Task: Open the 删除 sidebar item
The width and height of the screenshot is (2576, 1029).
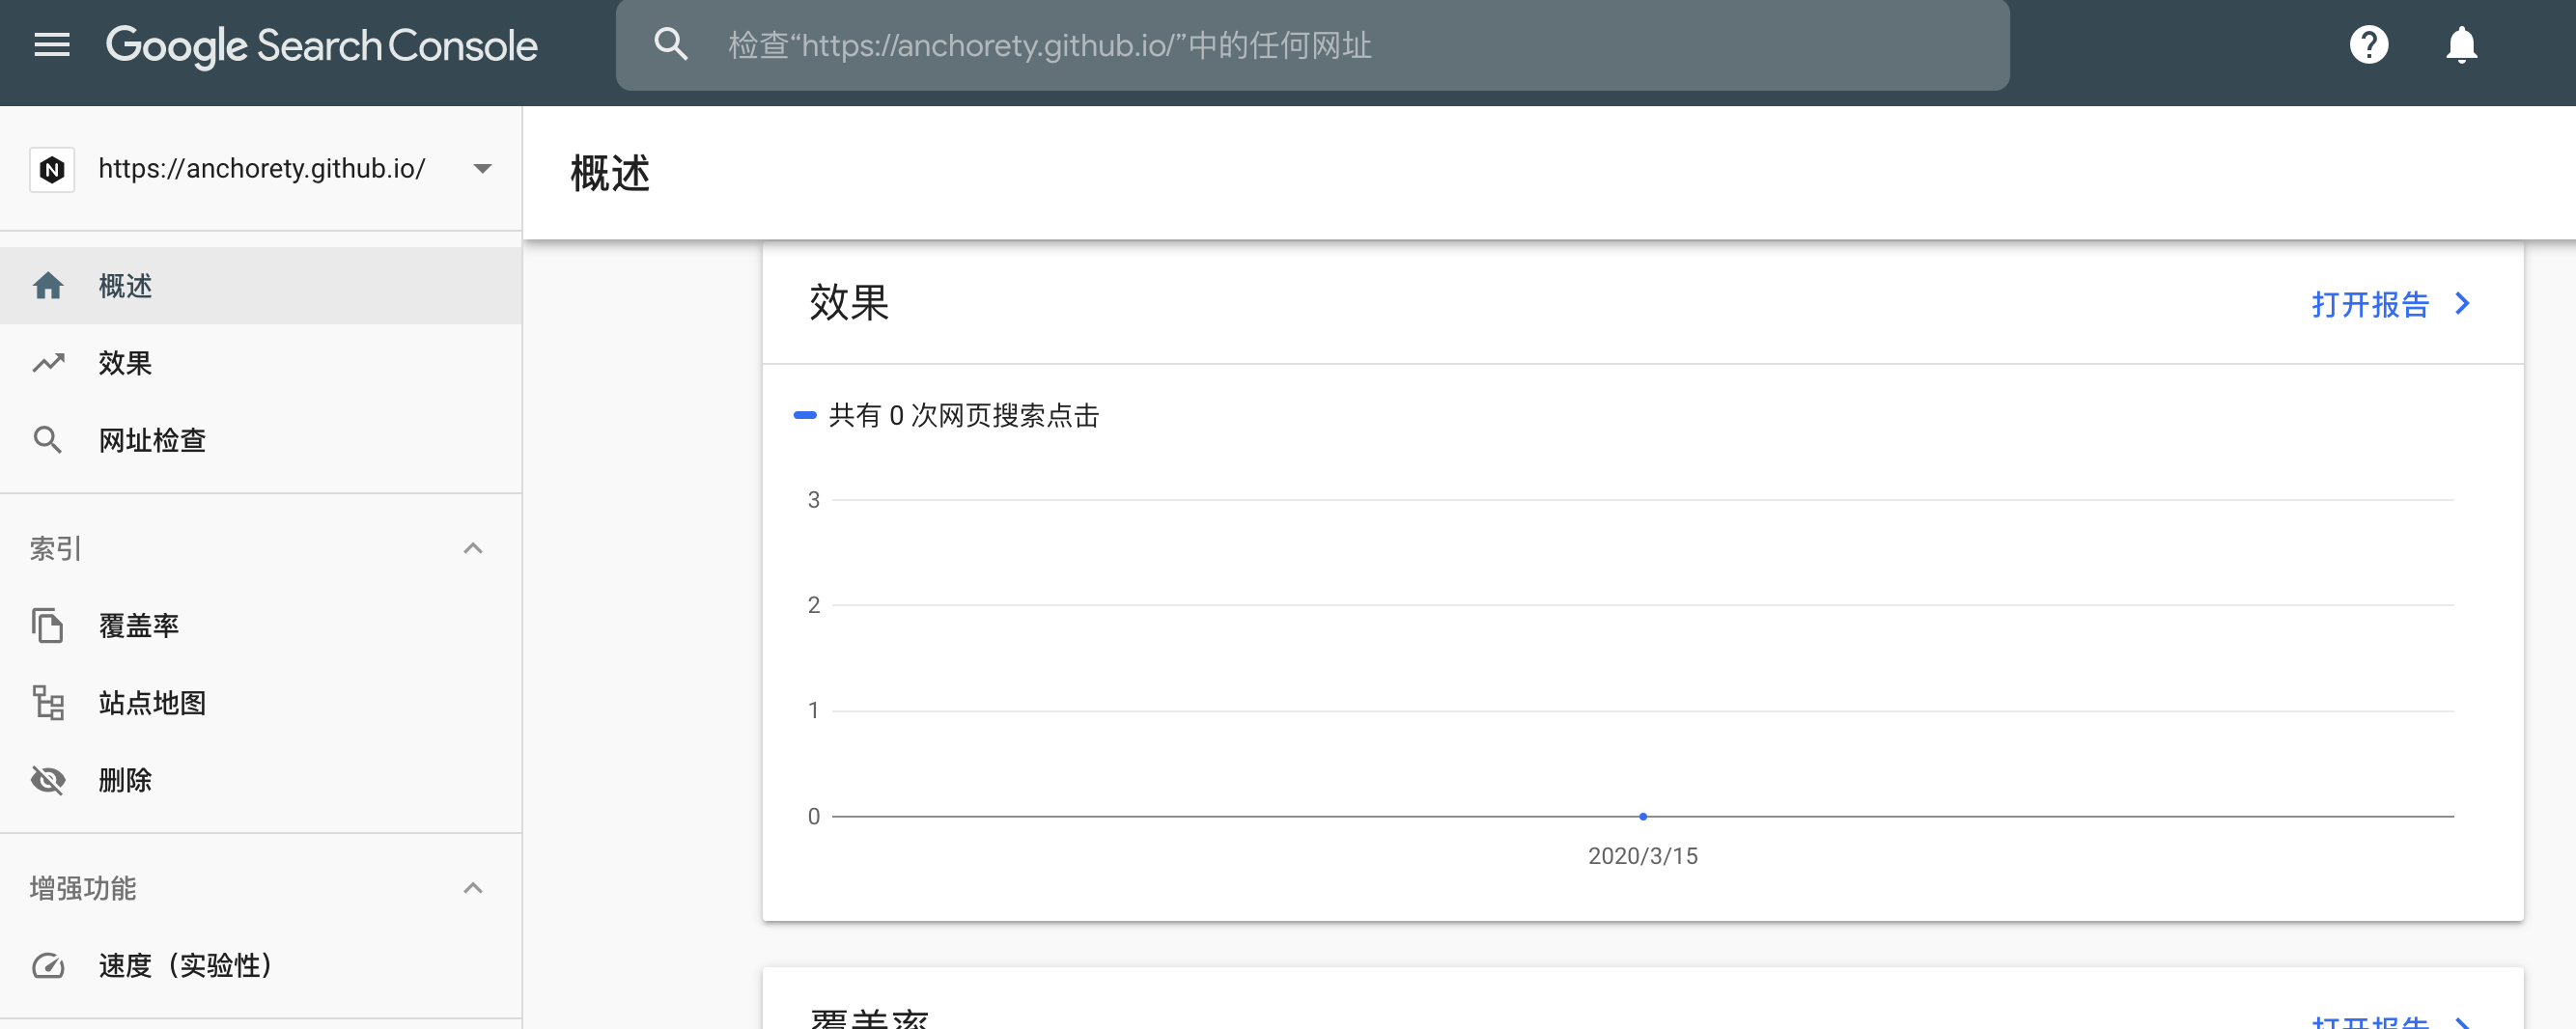Action: (x=261, y=780)
